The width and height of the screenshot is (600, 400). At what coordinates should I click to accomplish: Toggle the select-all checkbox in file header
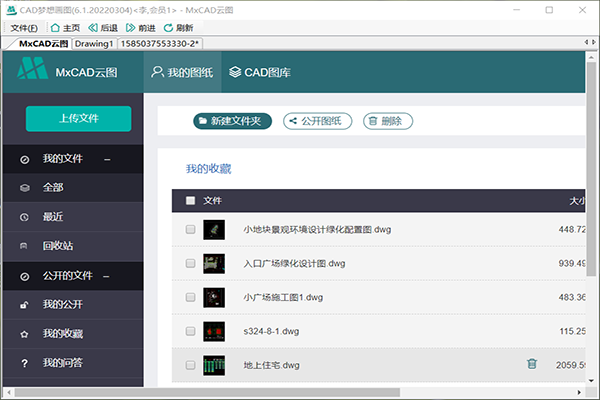190,201
